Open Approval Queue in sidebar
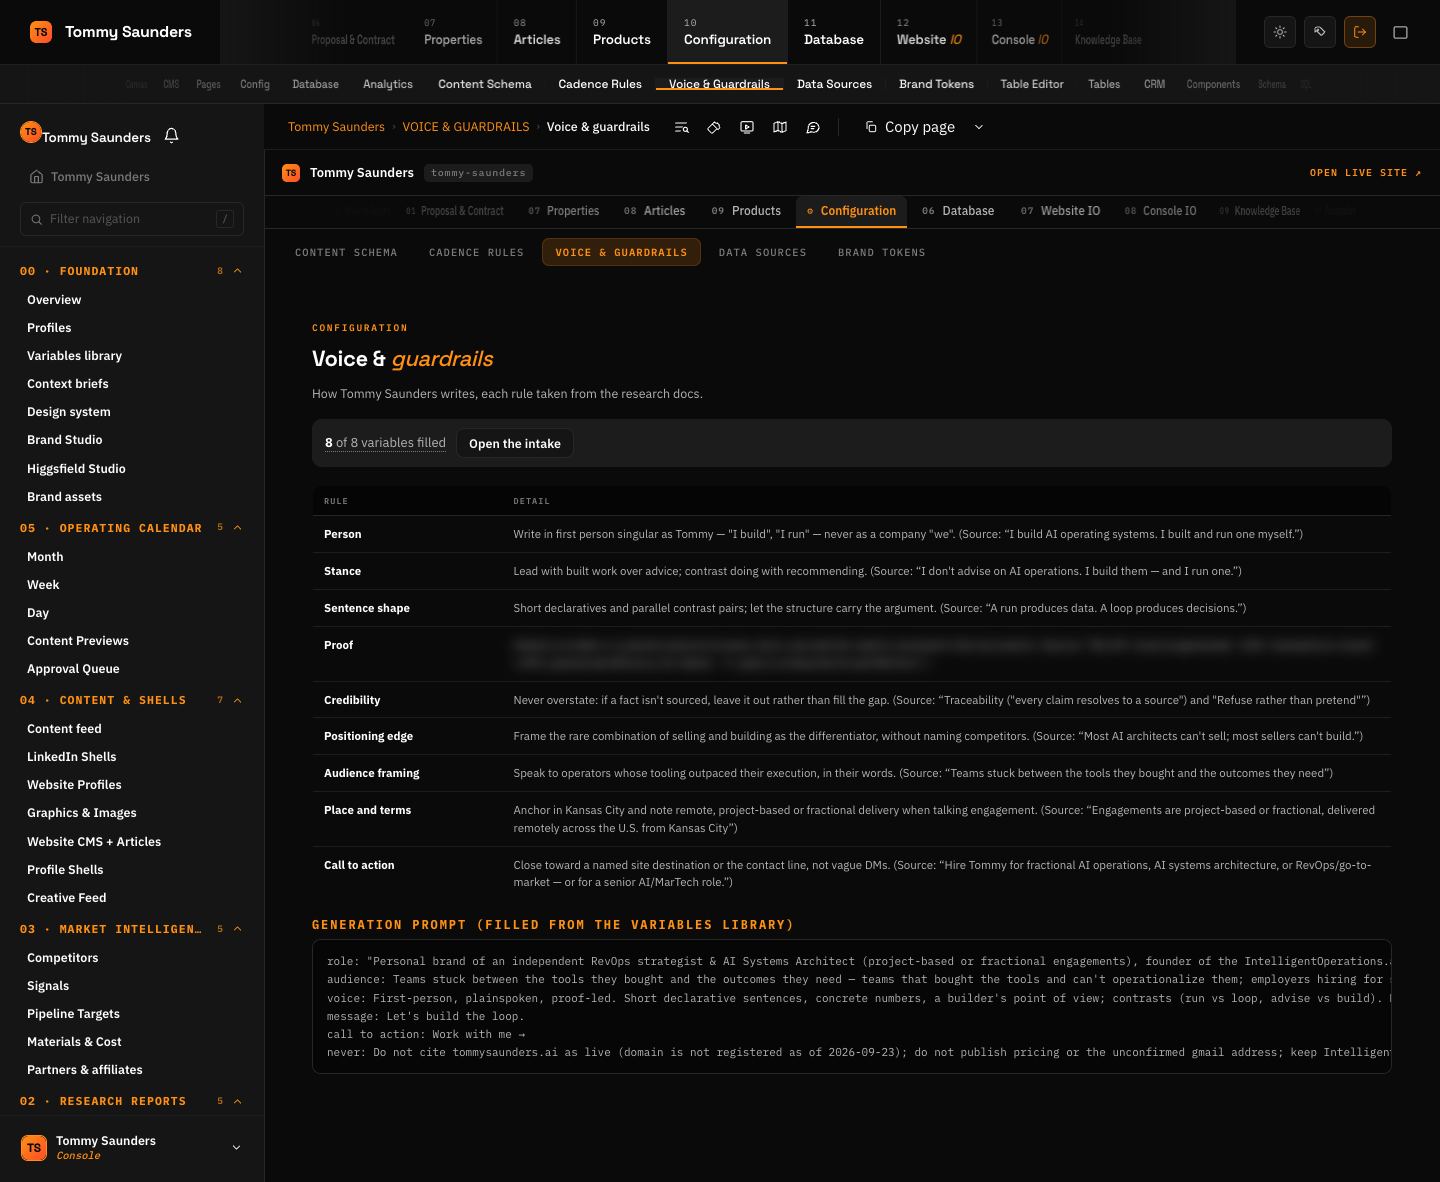1440x1182 pixels. click(73, 669)
